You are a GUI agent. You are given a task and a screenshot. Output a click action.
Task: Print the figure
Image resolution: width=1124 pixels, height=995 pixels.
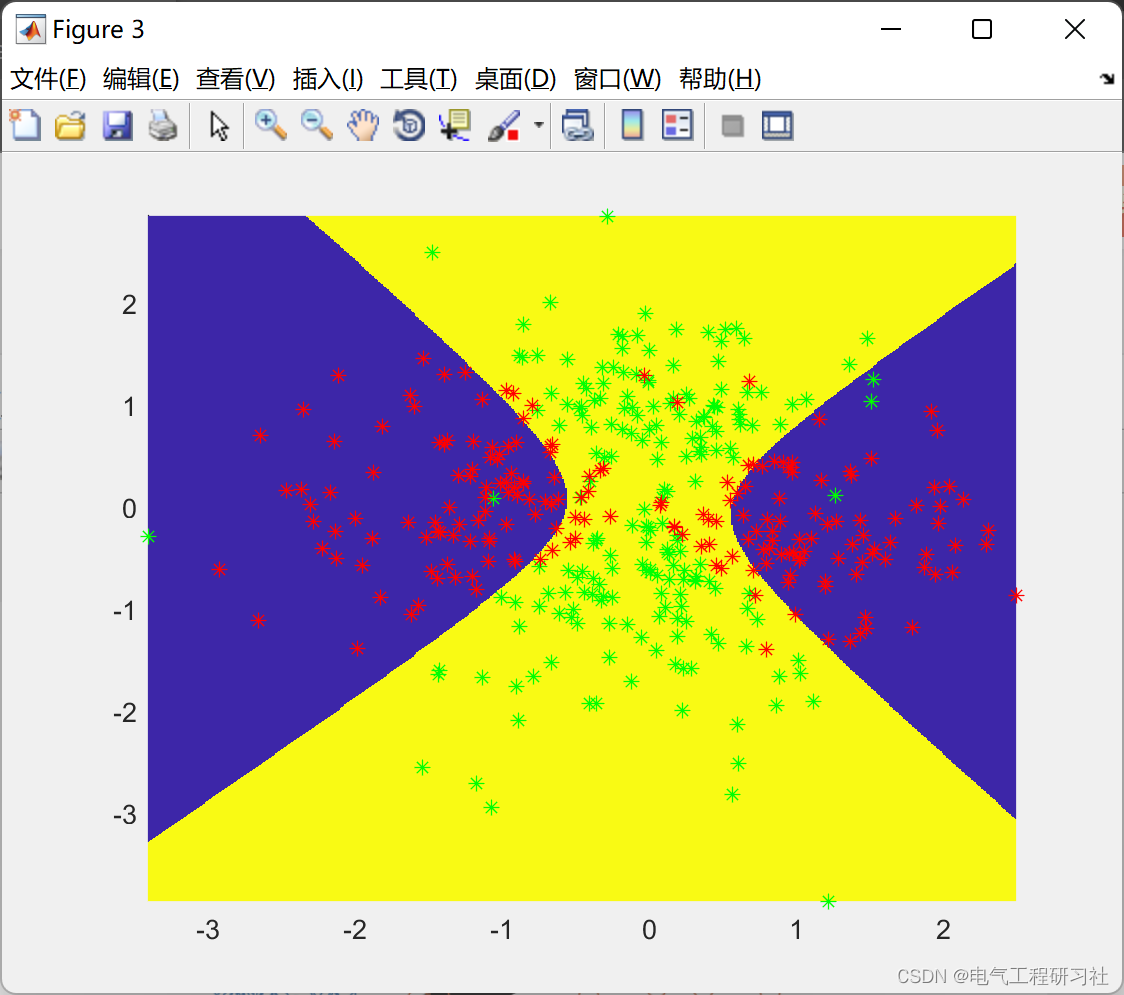163,125
